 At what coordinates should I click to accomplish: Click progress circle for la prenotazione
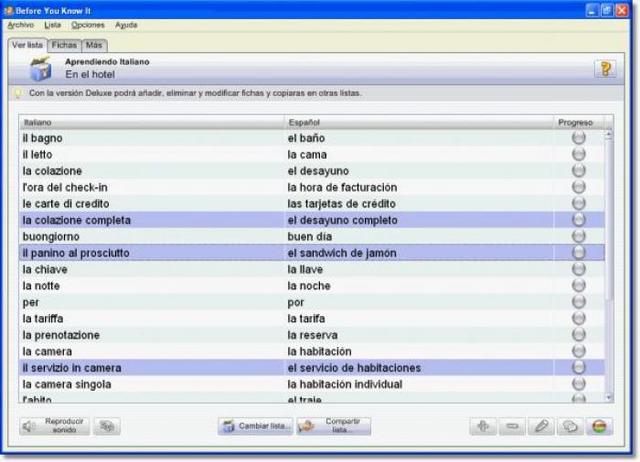(579, 335)
